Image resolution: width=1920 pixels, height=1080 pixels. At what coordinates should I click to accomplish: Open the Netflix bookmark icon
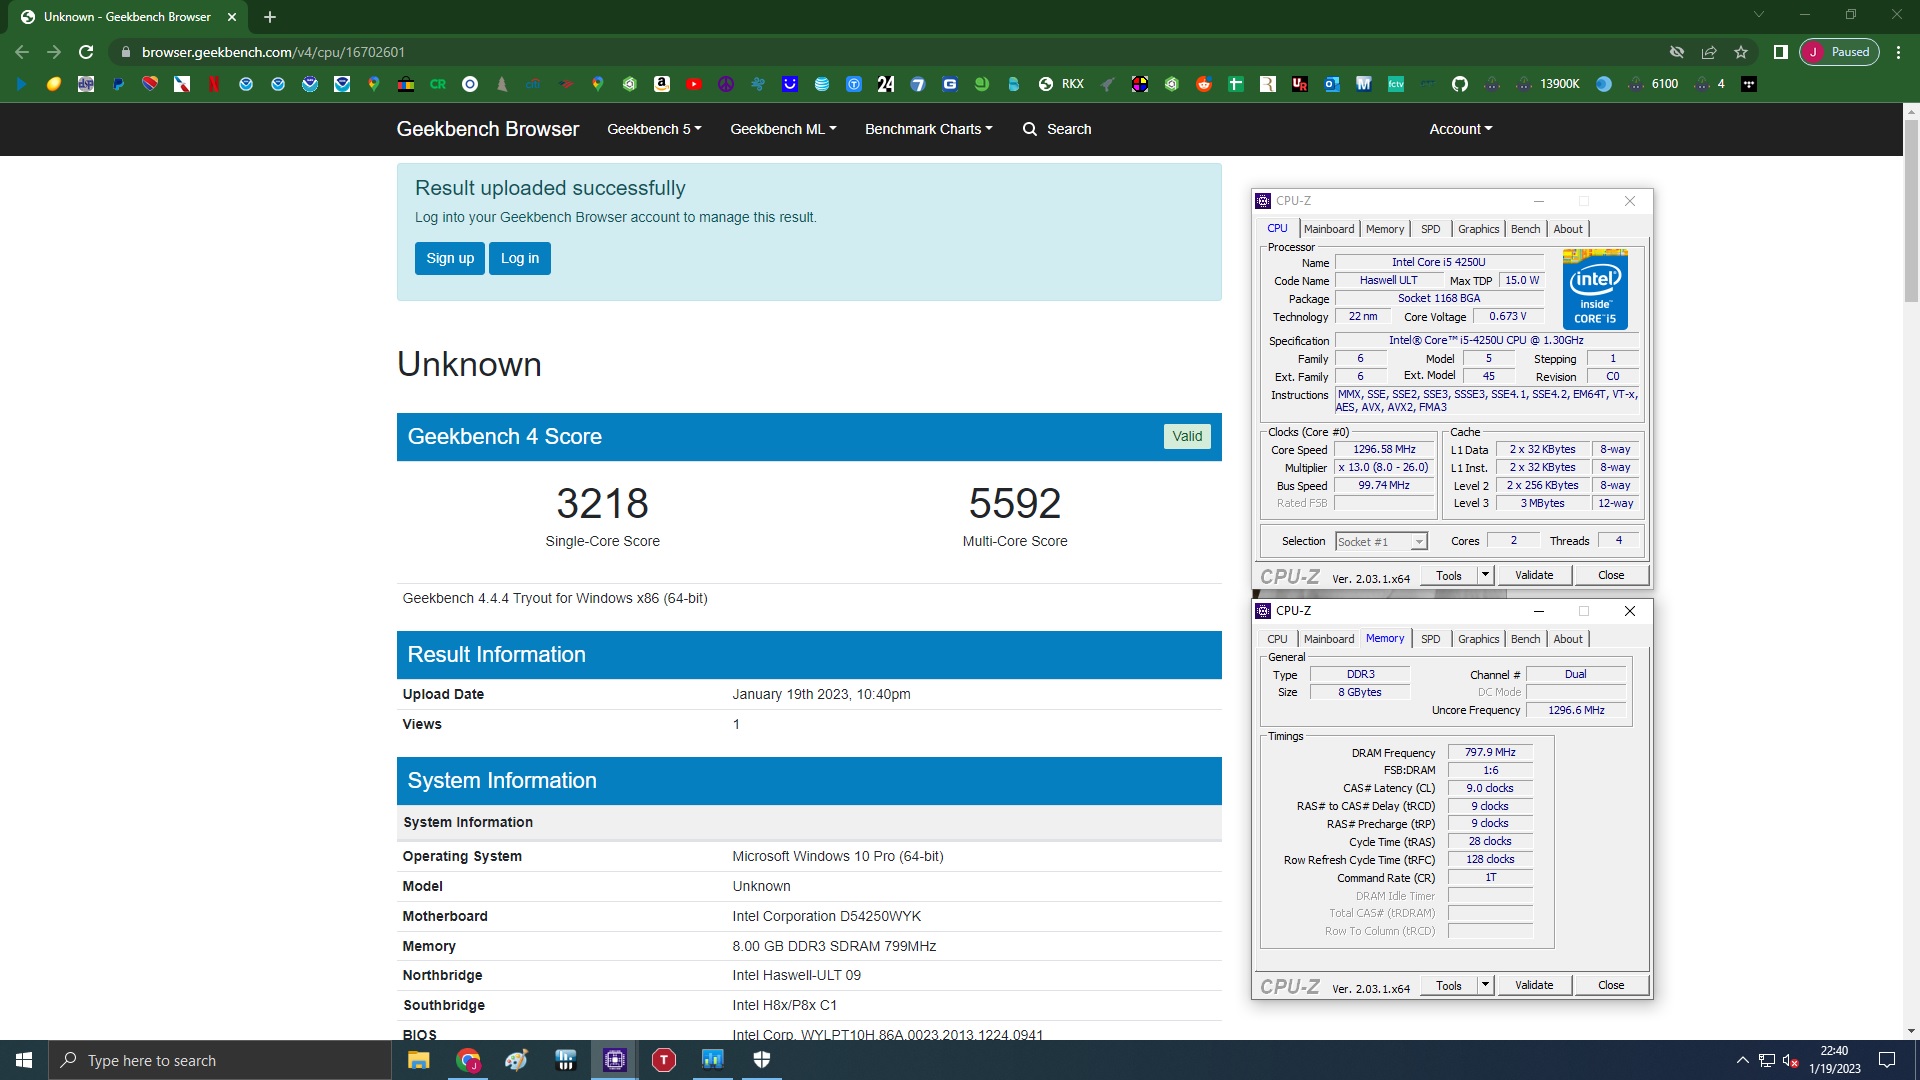[x=214, y=84]
